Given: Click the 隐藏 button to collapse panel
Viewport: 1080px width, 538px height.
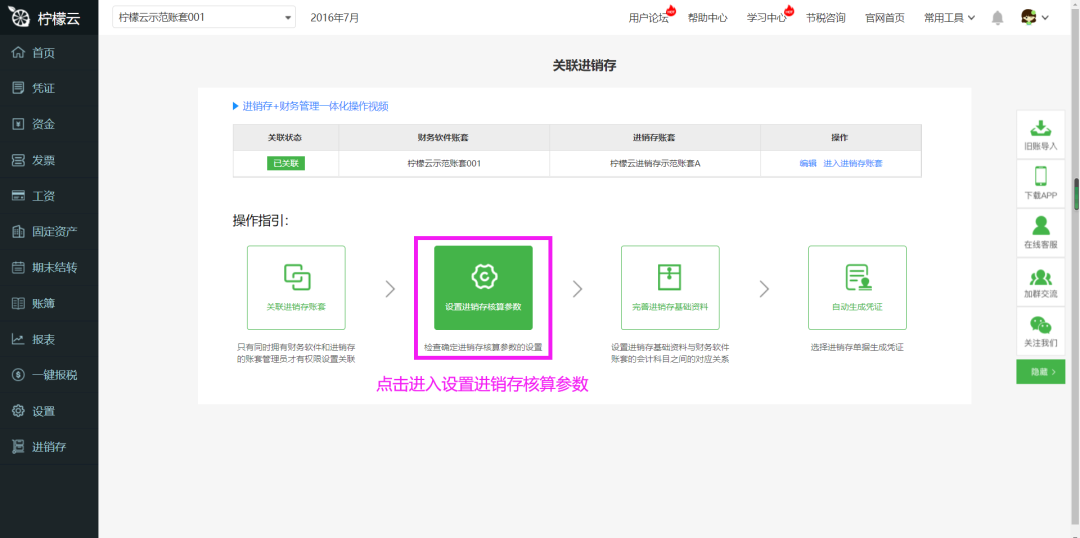Looking at the screenshot, I should click(1040, 371).
